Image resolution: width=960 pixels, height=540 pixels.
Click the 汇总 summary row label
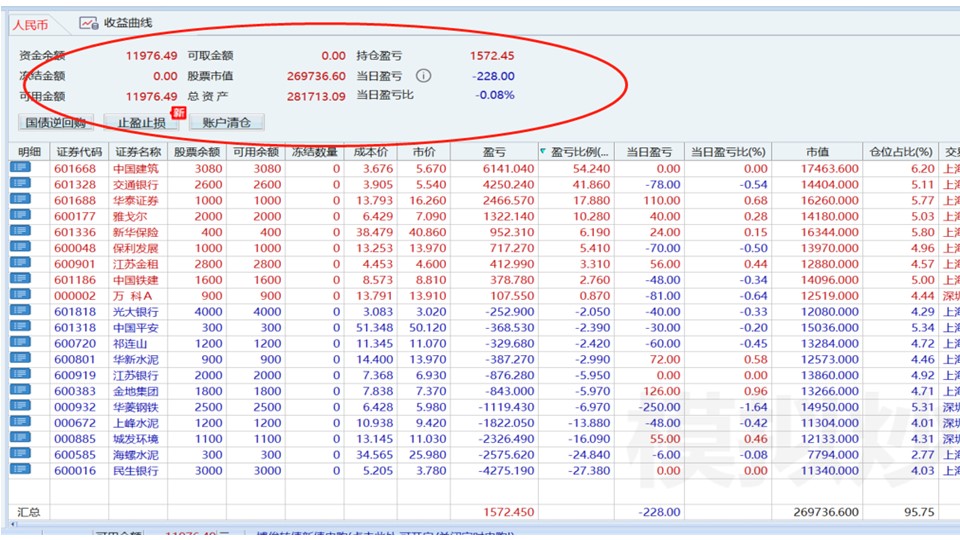pyautogui.click(x=28, y=512)
